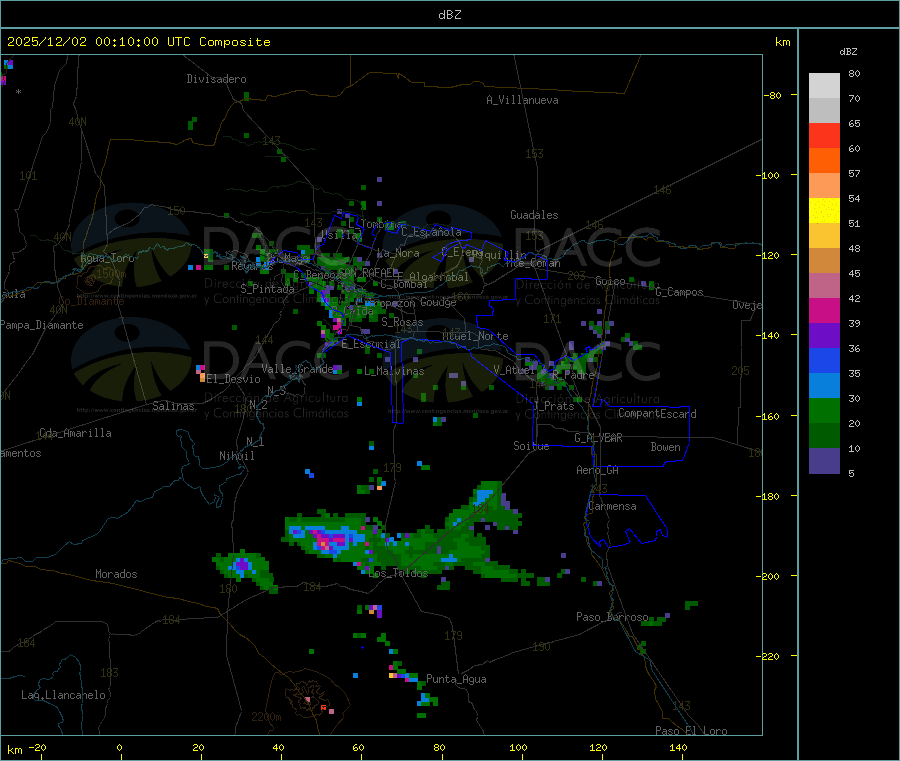Viewport: 900px width, 761px height.
Task: Click the L_Malvinas map label
Action: click(394, 371)
